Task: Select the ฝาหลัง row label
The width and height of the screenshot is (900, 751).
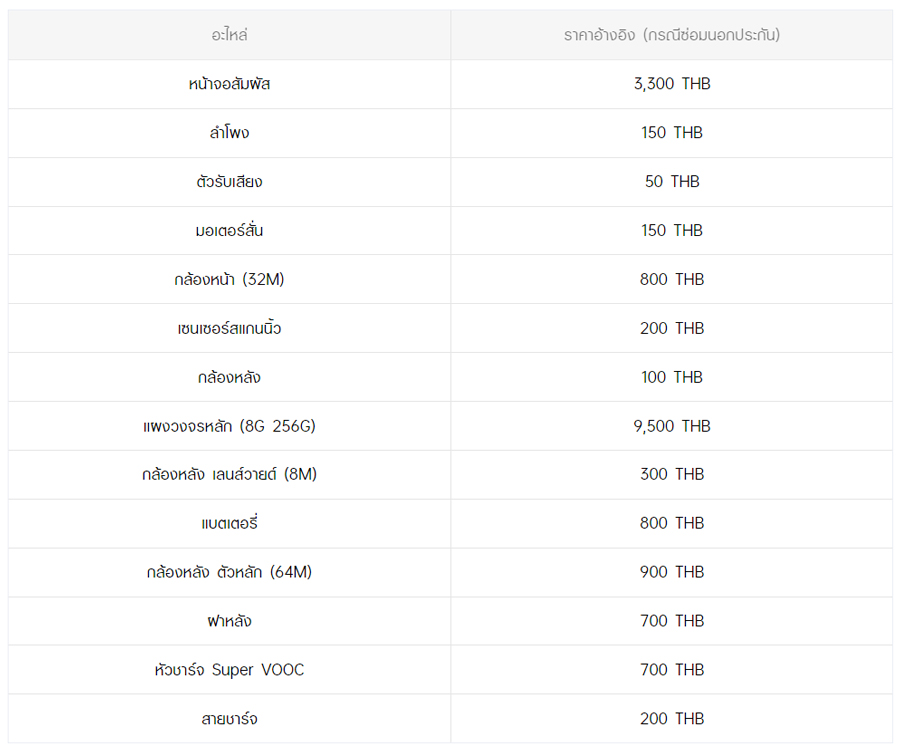Action: [x=229, y=621]
